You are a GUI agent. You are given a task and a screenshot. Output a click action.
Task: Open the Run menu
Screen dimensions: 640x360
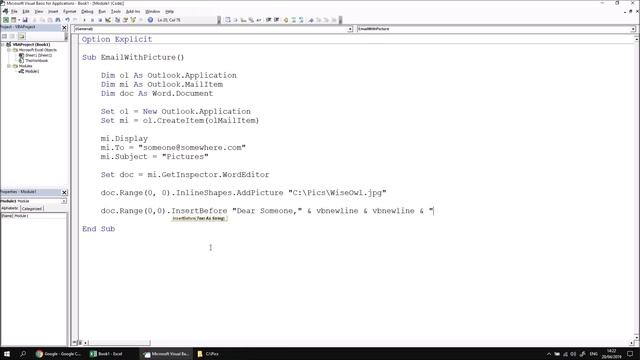coord(102,11)
